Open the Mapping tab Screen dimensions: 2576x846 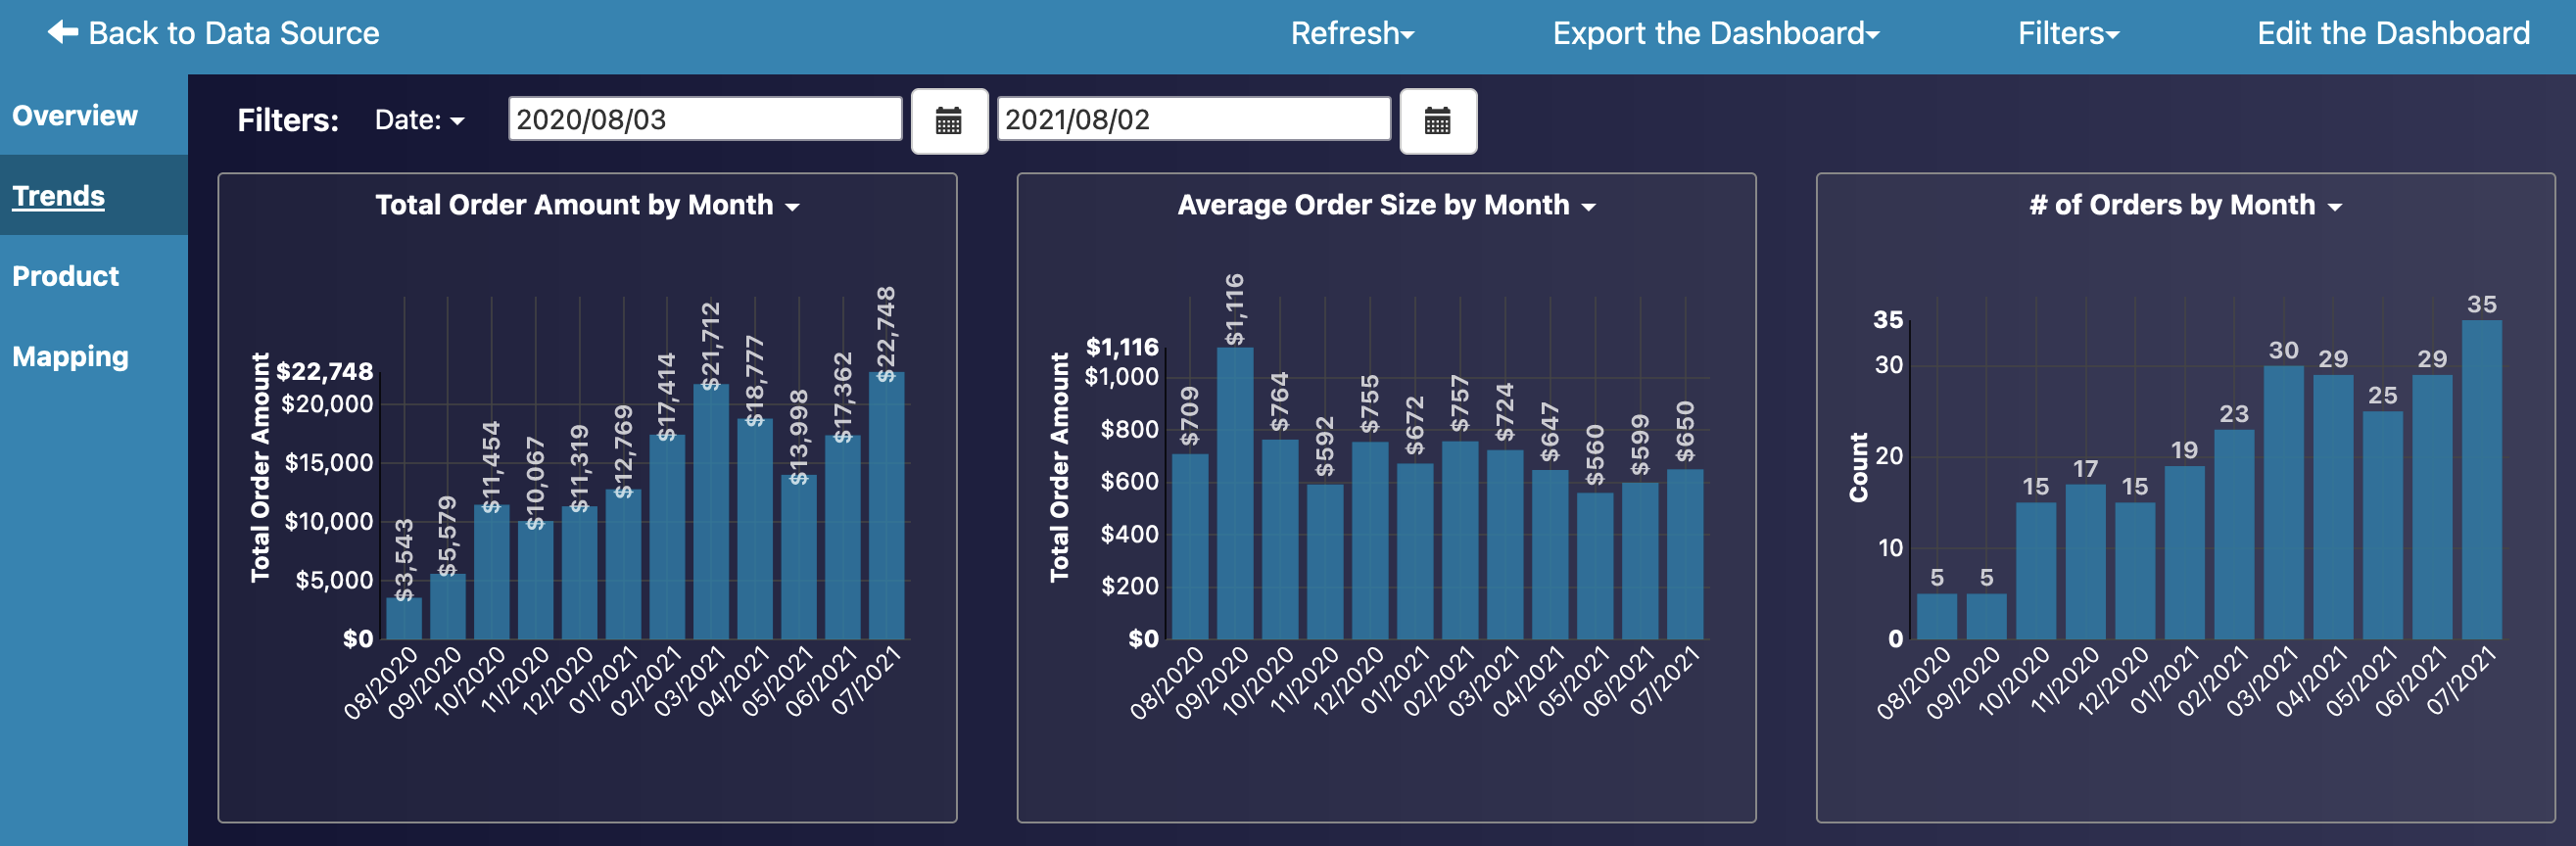tap(71, 357)
